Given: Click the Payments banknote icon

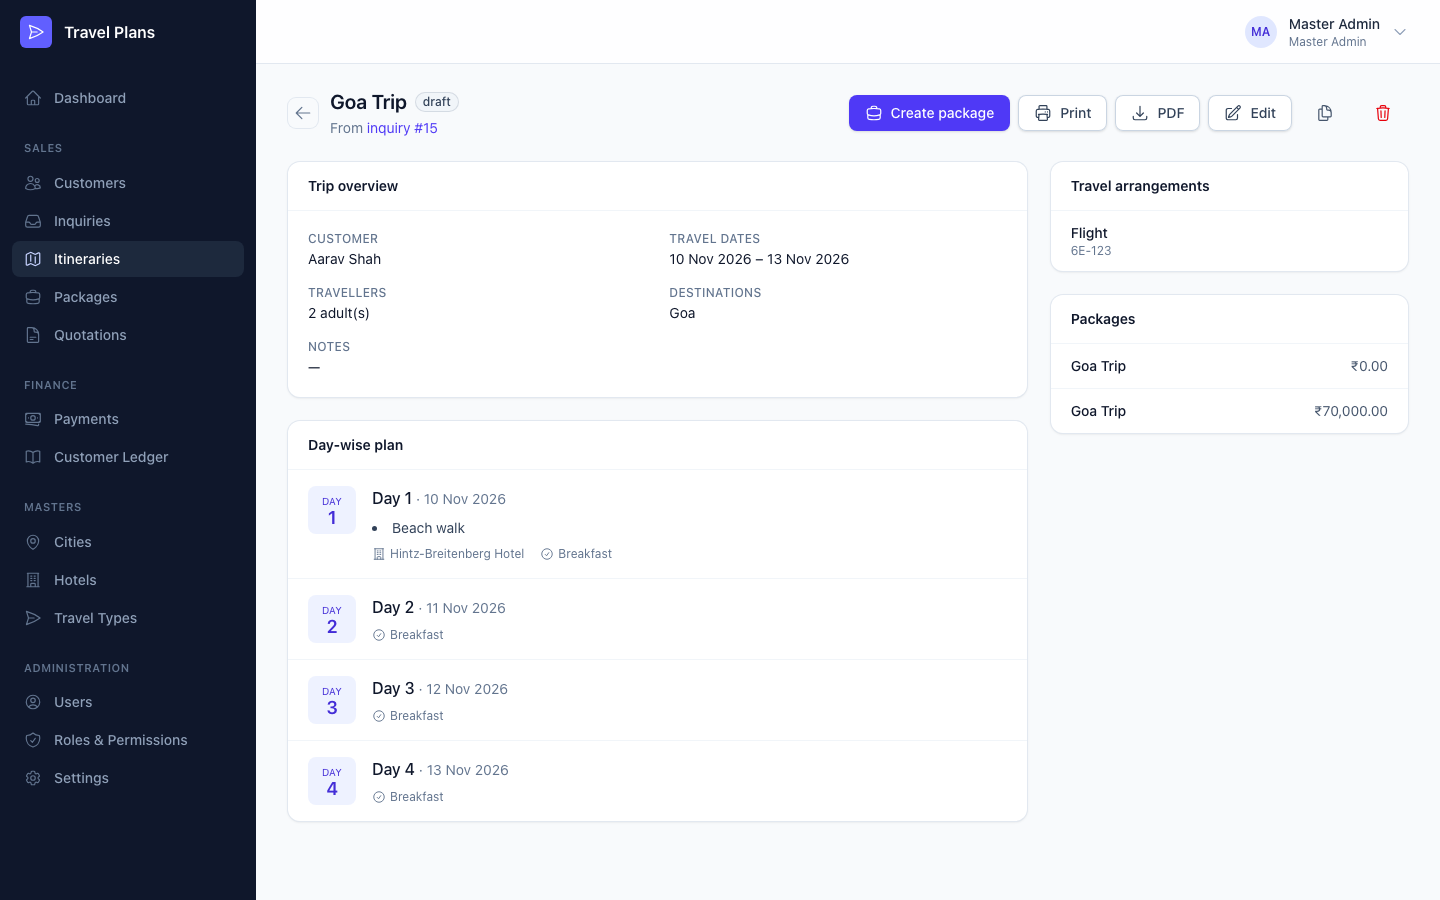Looking at the screenshot, I should (x=33, y=419).
